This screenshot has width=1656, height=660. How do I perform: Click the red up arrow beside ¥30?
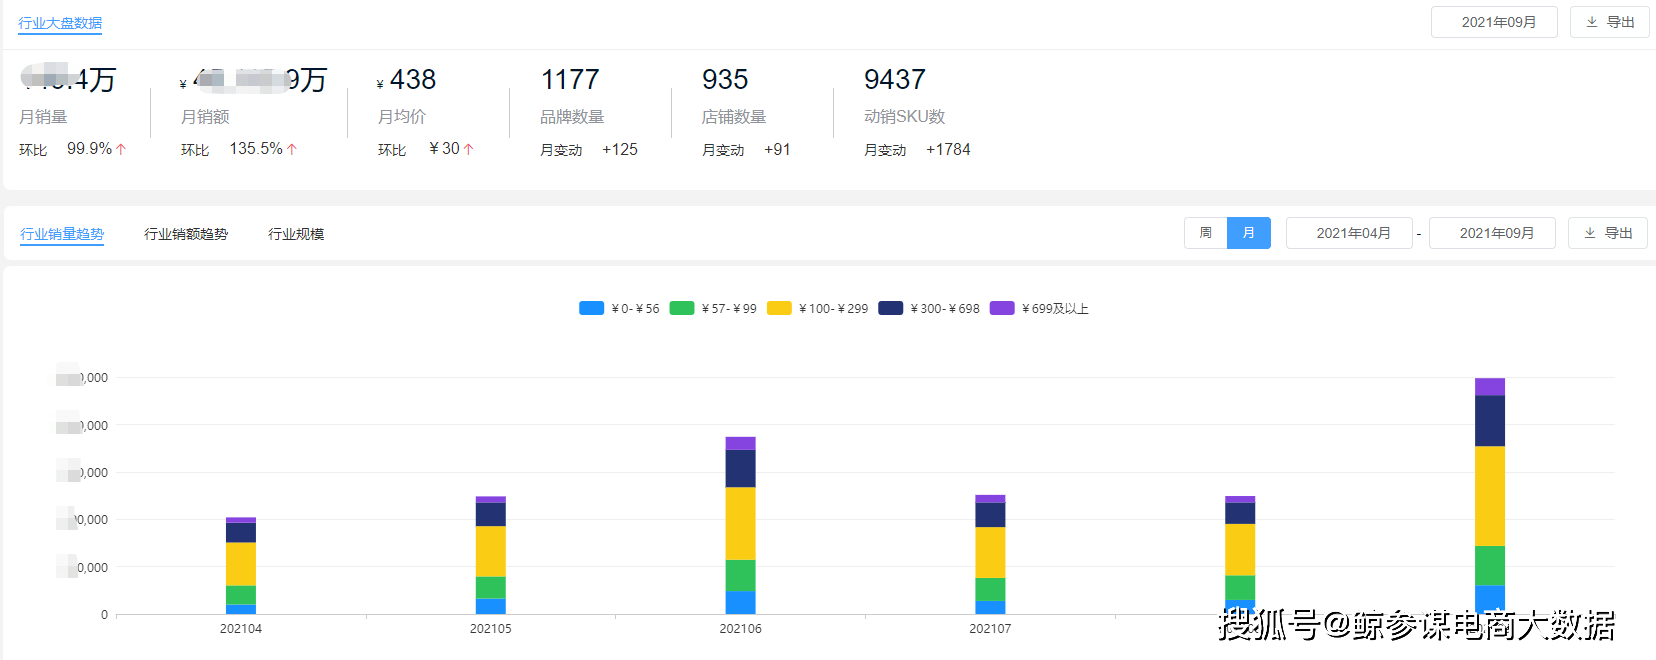[468, 149]
